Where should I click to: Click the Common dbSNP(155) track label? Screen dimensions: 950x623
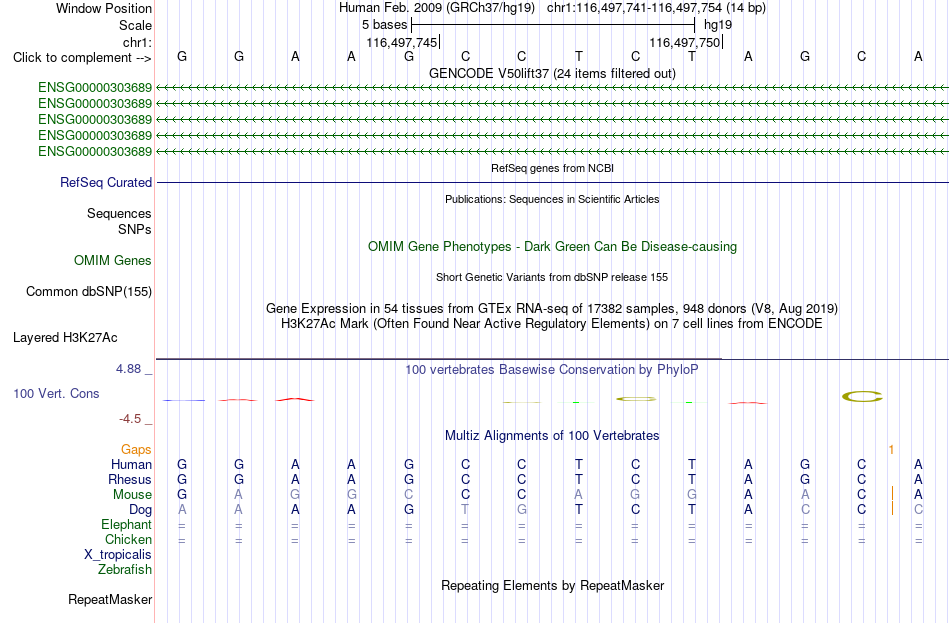point(88,292)
